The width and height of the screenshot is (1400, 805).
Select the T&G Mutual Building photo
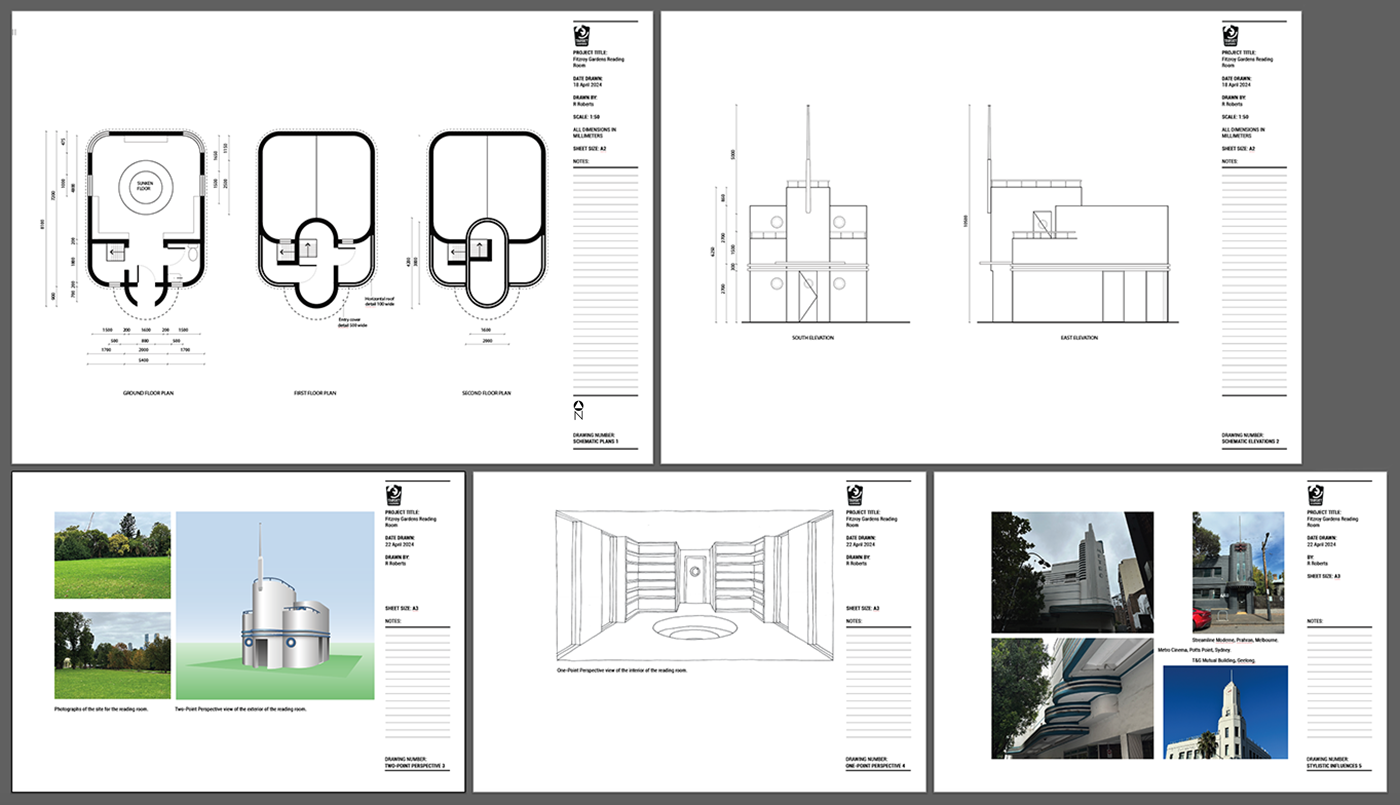[1225, 712]
